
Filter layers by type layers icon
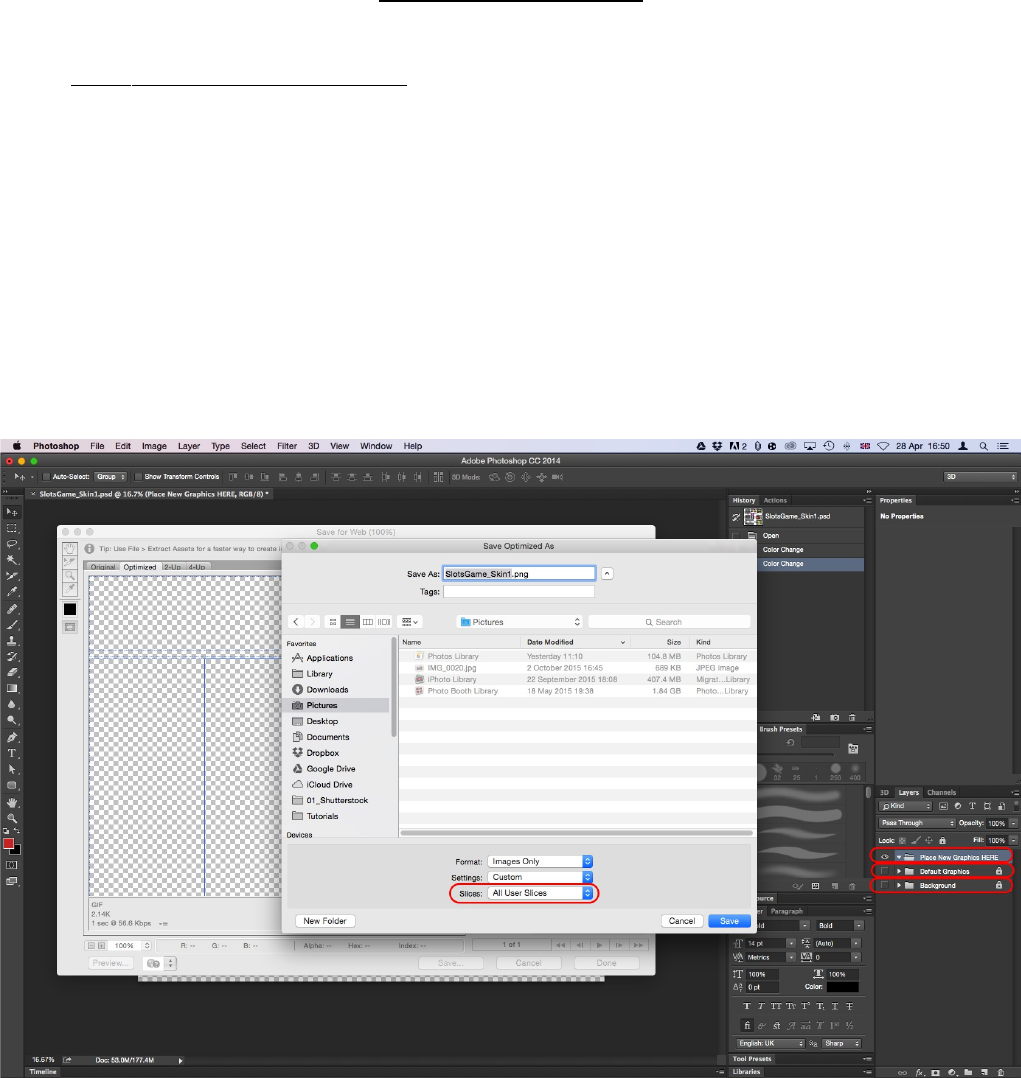[x=972, y=806]
